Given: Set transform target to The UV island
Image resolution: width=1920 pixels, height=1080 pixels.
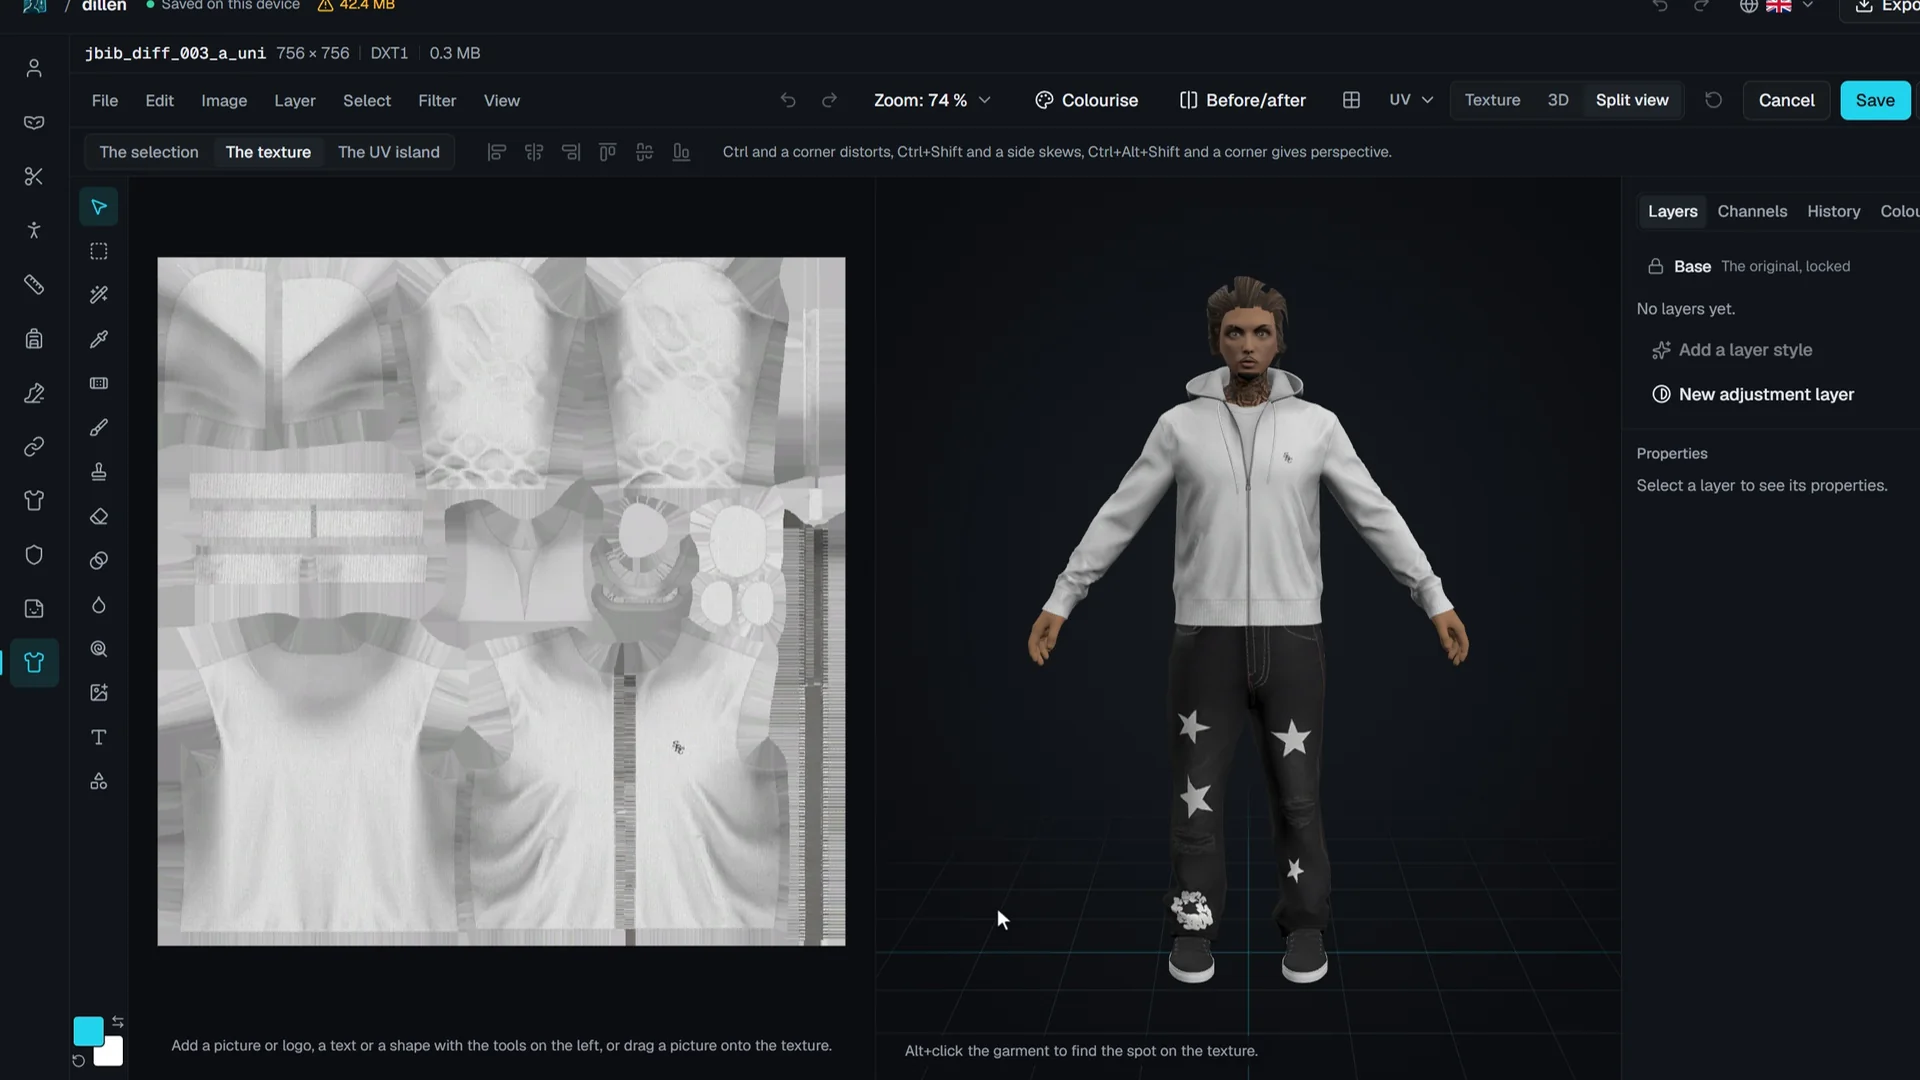Looking at the screenshot, I should tap(389, 152).
